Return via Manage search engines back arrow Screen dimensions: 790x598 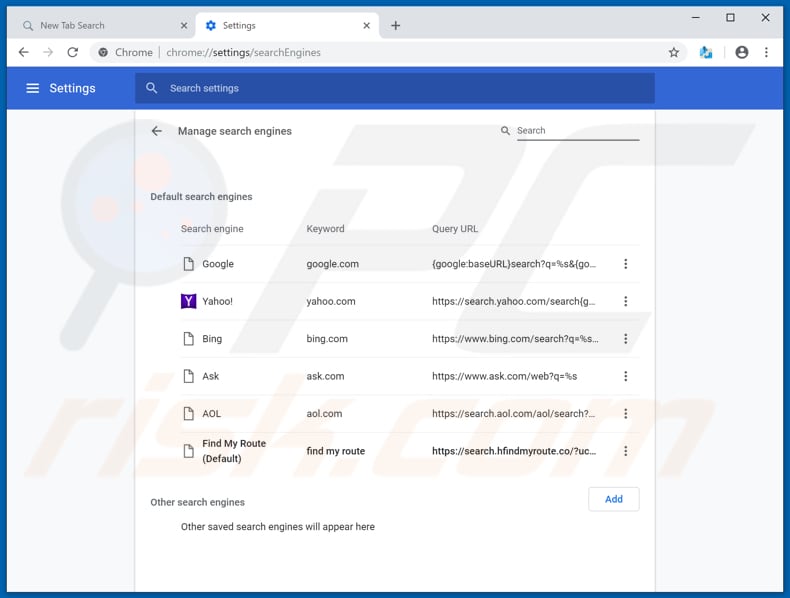pyautogui.click(x=157, y=131)
